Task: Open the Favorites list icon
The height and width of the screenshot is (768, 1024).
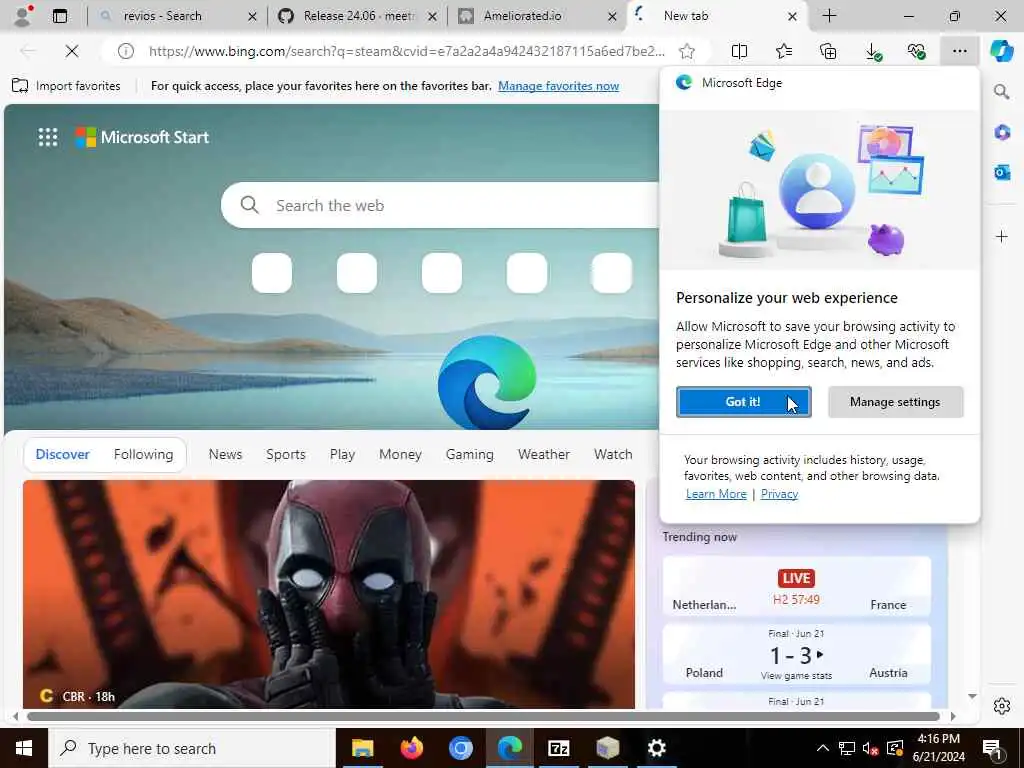Action: 784,51
